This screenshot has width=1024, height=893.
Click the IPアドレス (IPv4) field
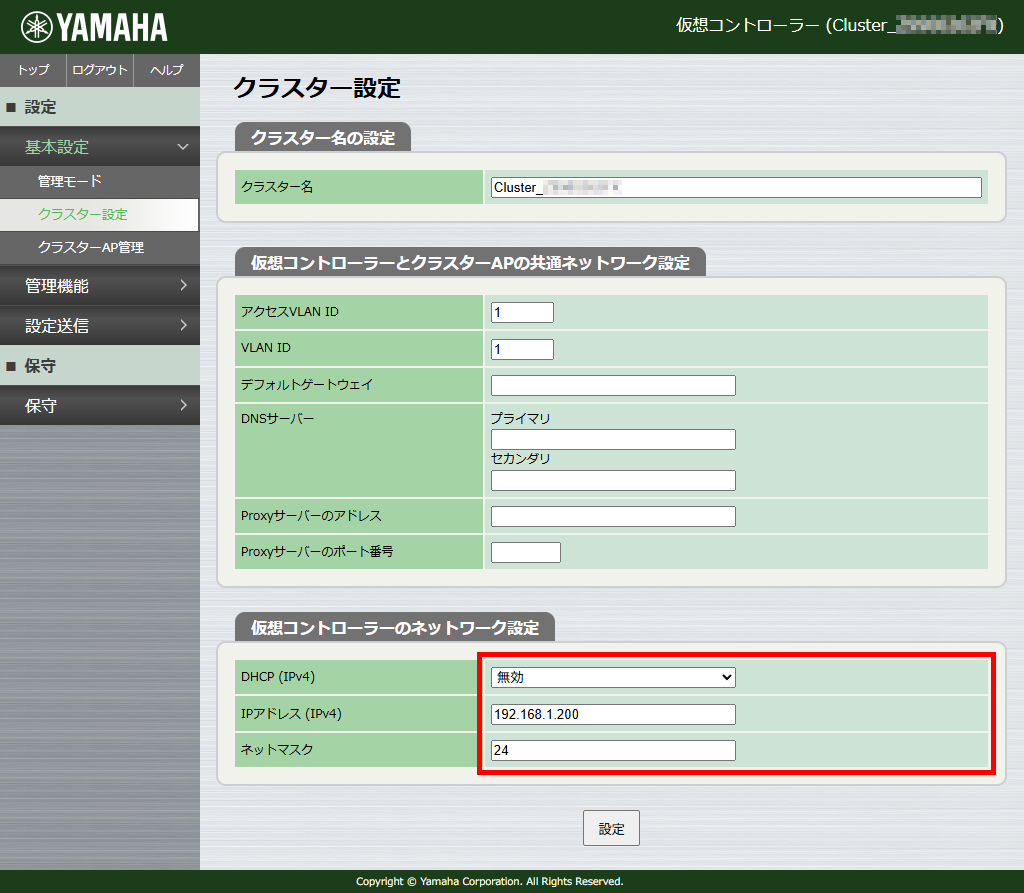tap(613, 714)
